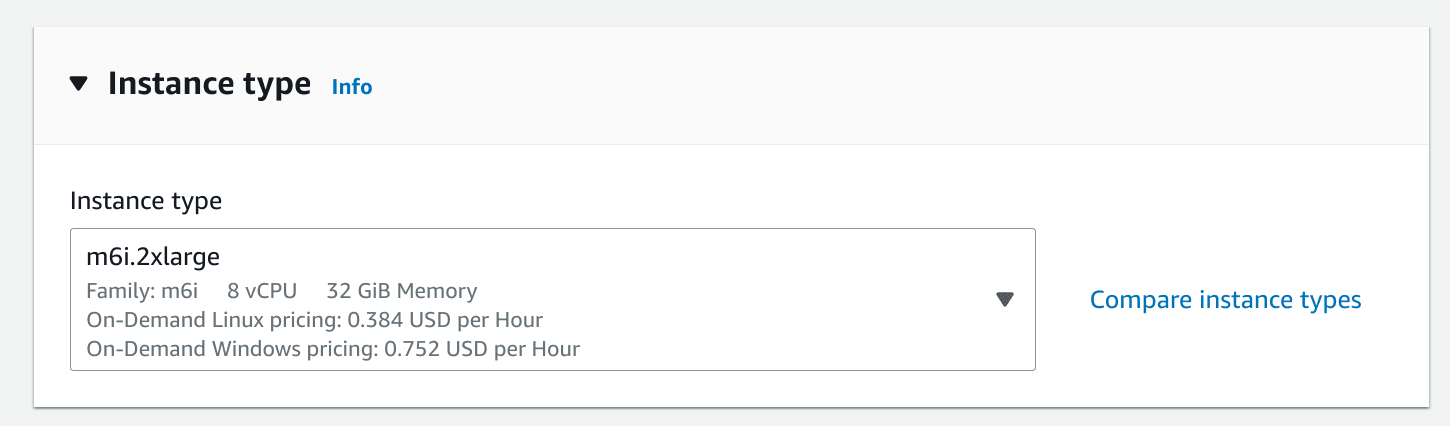Click the Instance type field label
This screenshot has width=1450, height=426.
(146, 201)
